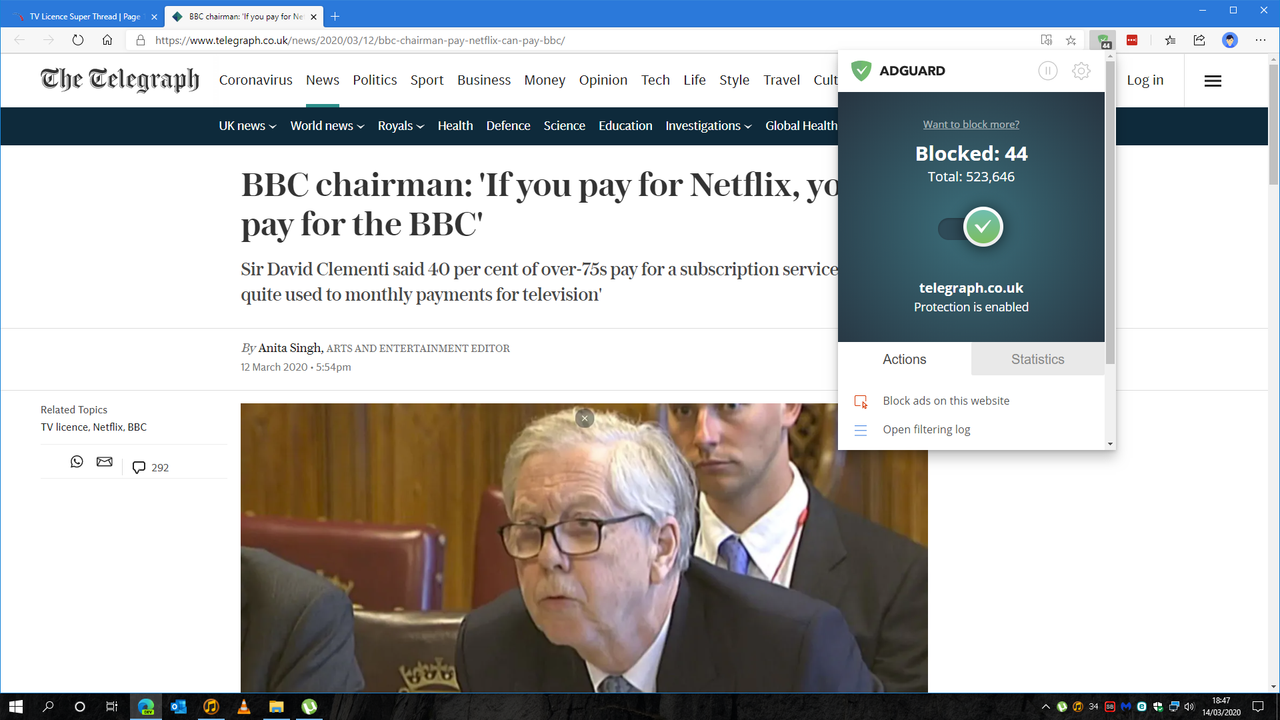This screenshot has width=1280, height=720.
Task: Open the Netflix related topic link
Action: (x=107, y=427)
